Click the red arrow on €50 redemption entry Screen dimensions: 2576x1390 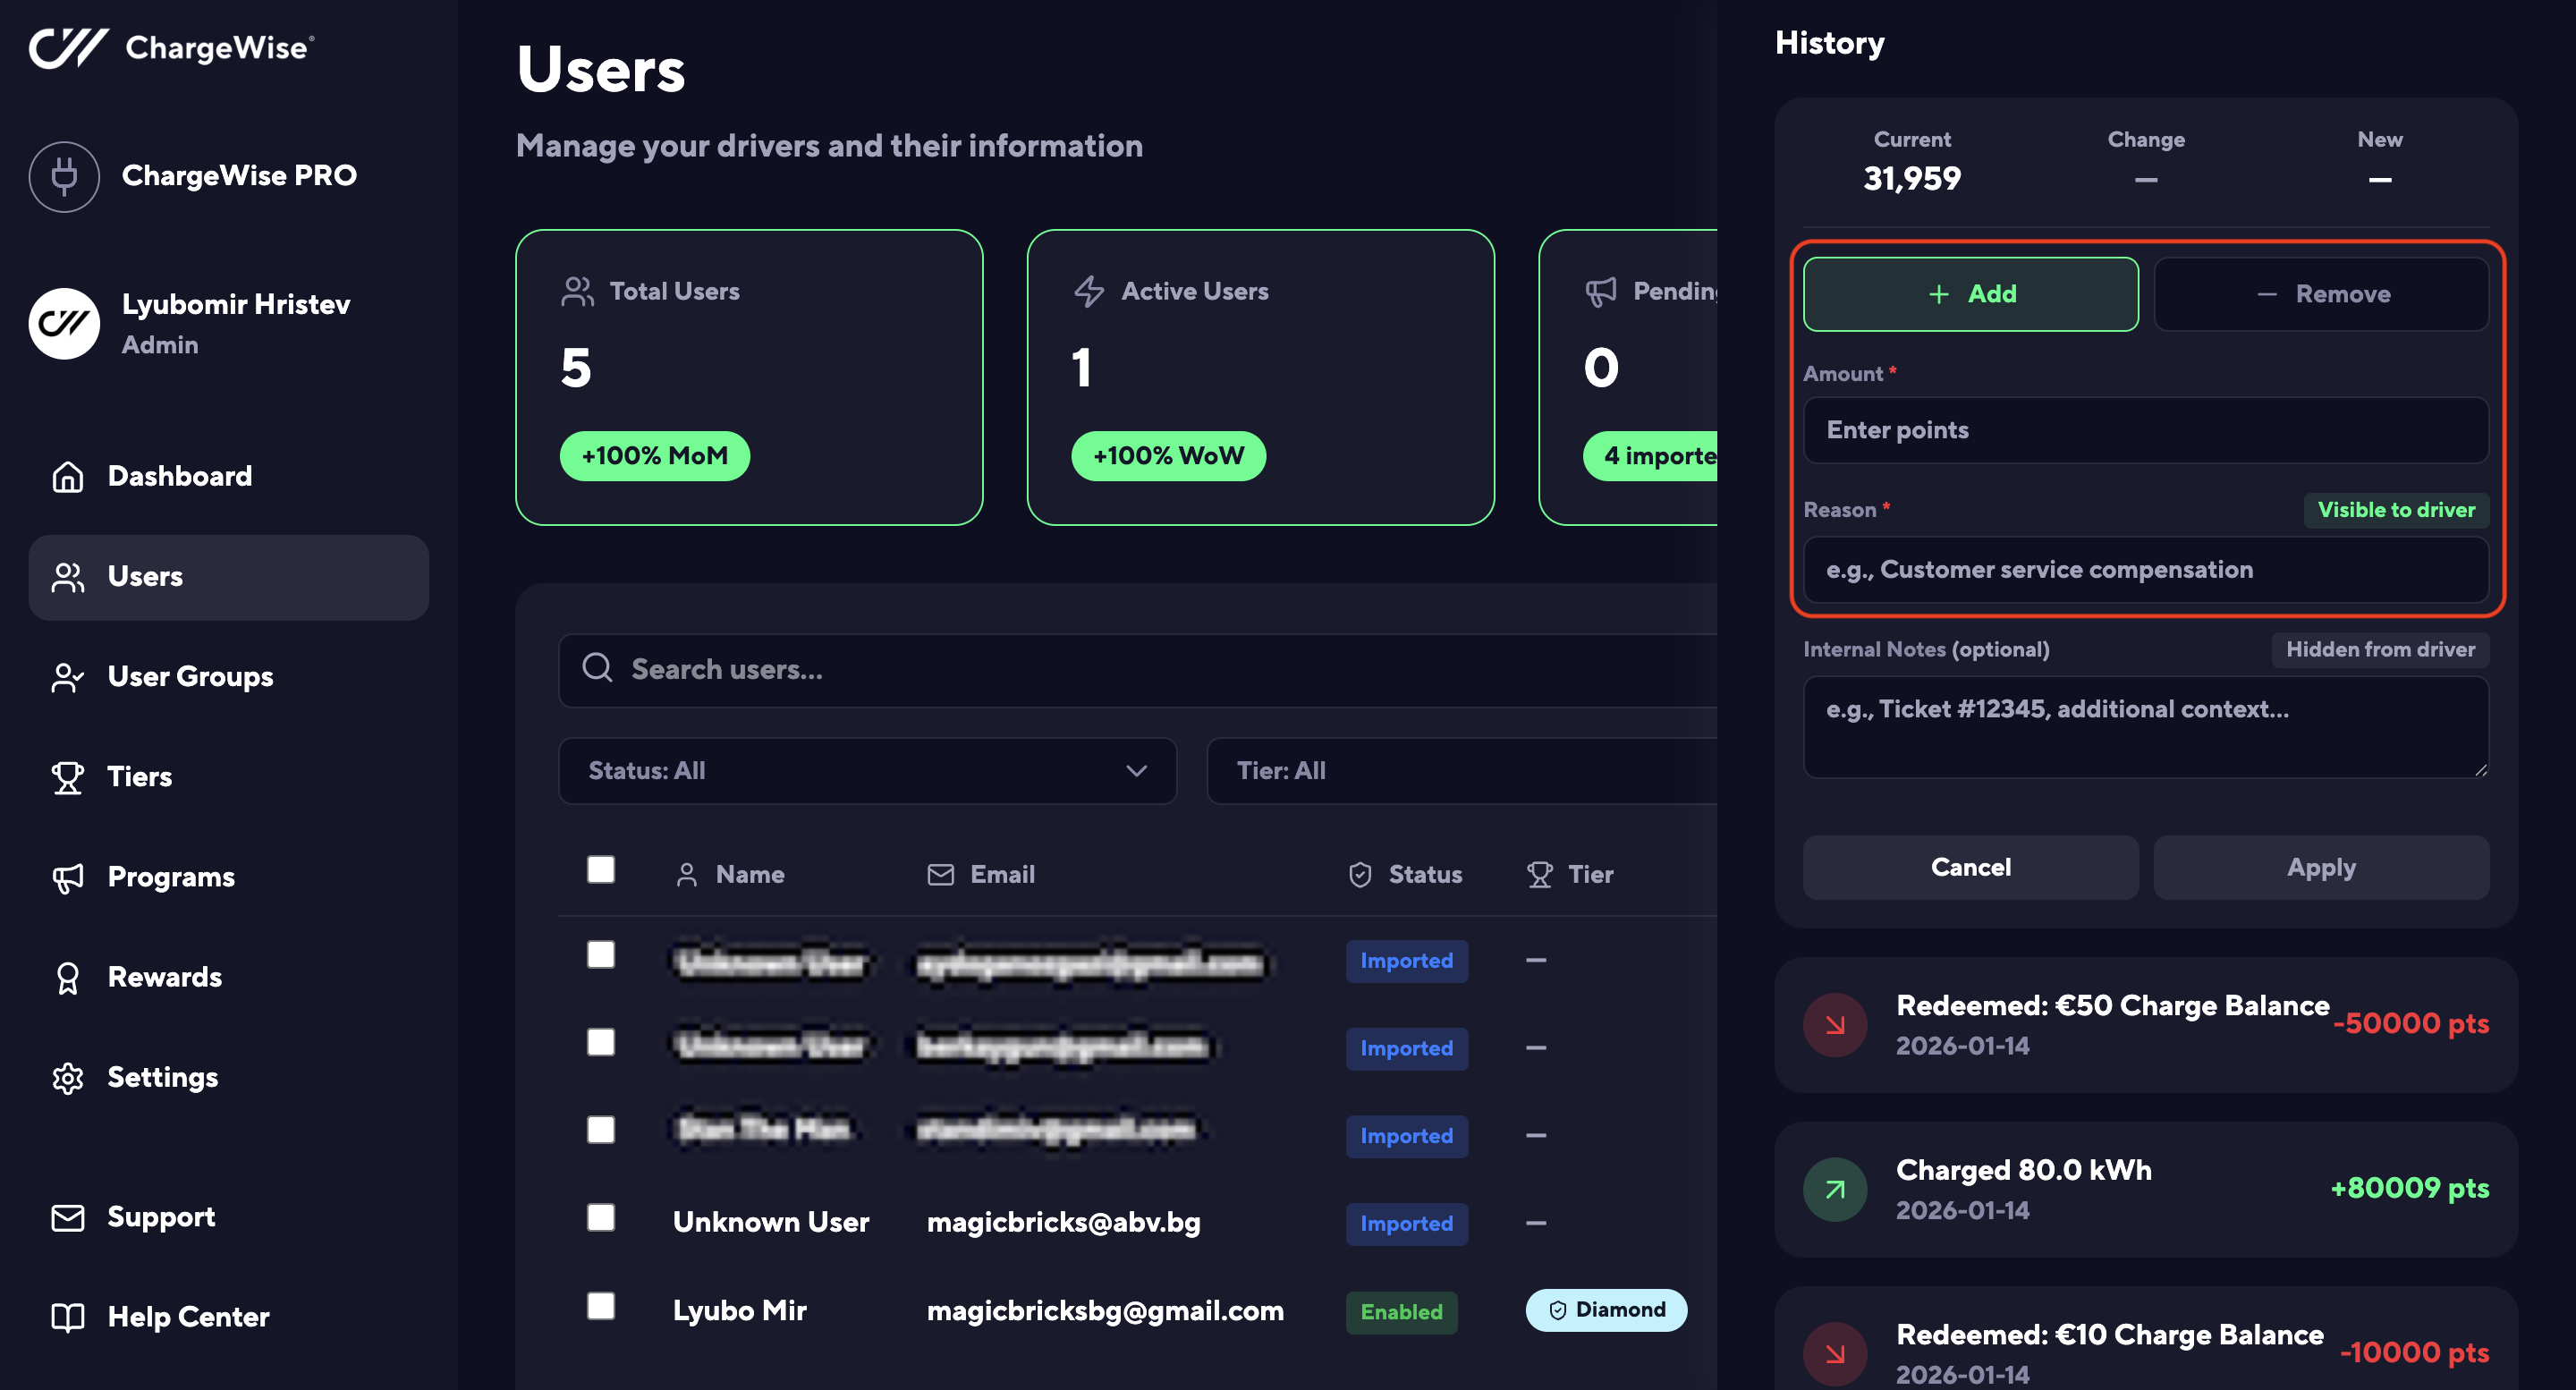(x=1834, y=1024)
